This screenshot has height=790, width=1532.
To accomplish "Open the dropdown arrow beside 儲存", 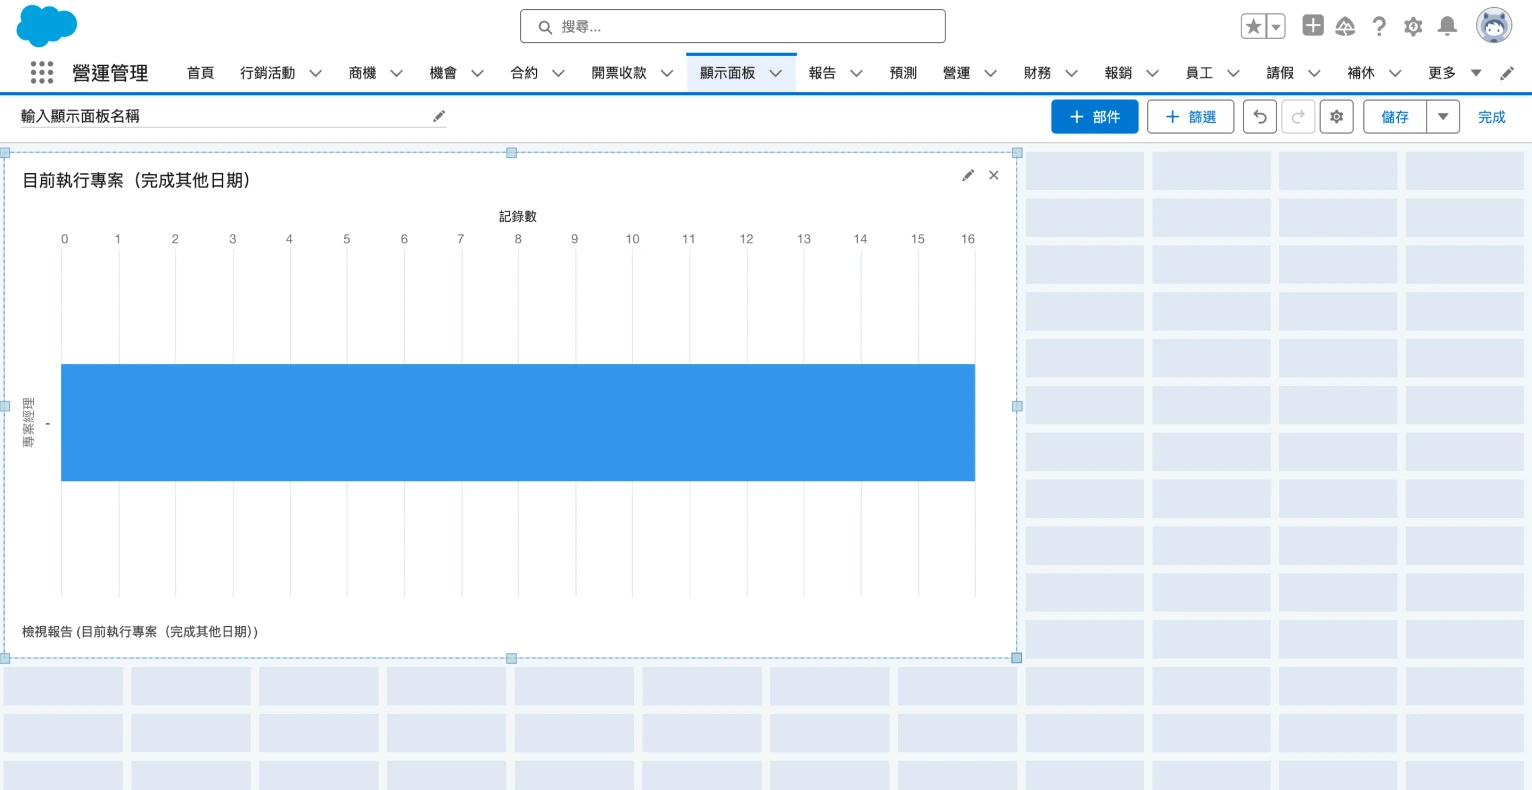I will tap(1443, 117).
